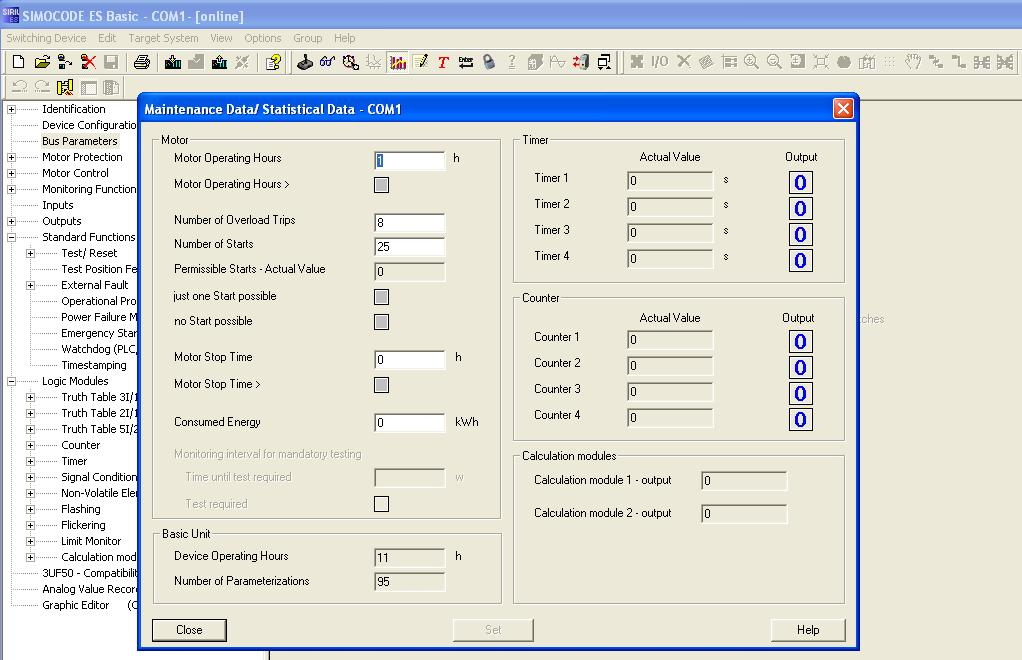Click the Timer 4 output indicator
The width and height of the screenshot is (1022, 660).
pos(800,261)
